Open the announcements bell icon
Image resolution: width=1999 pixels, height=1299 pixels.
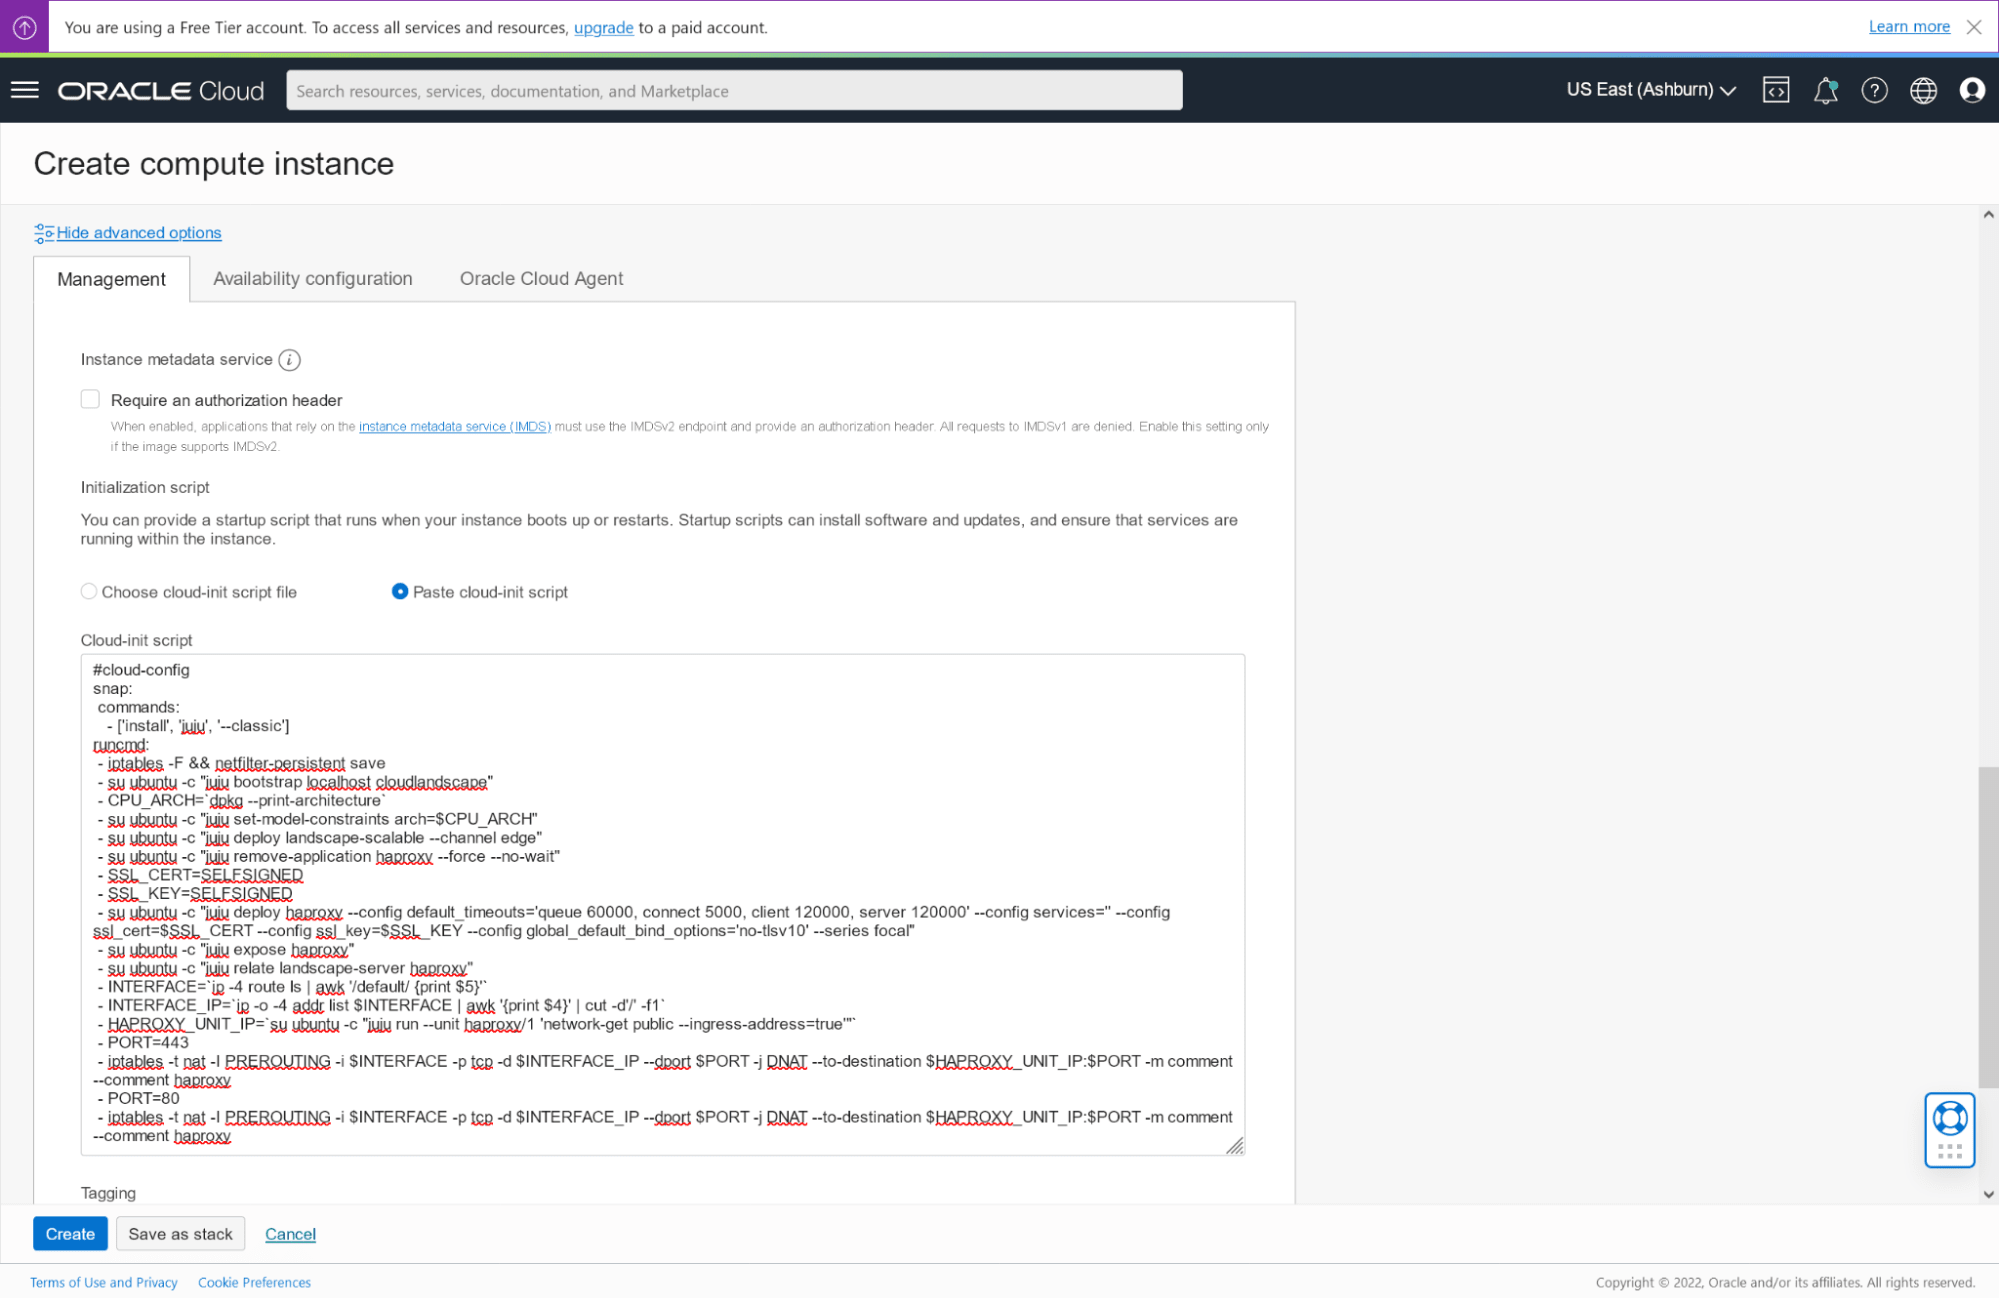(x=1825, y=90)
